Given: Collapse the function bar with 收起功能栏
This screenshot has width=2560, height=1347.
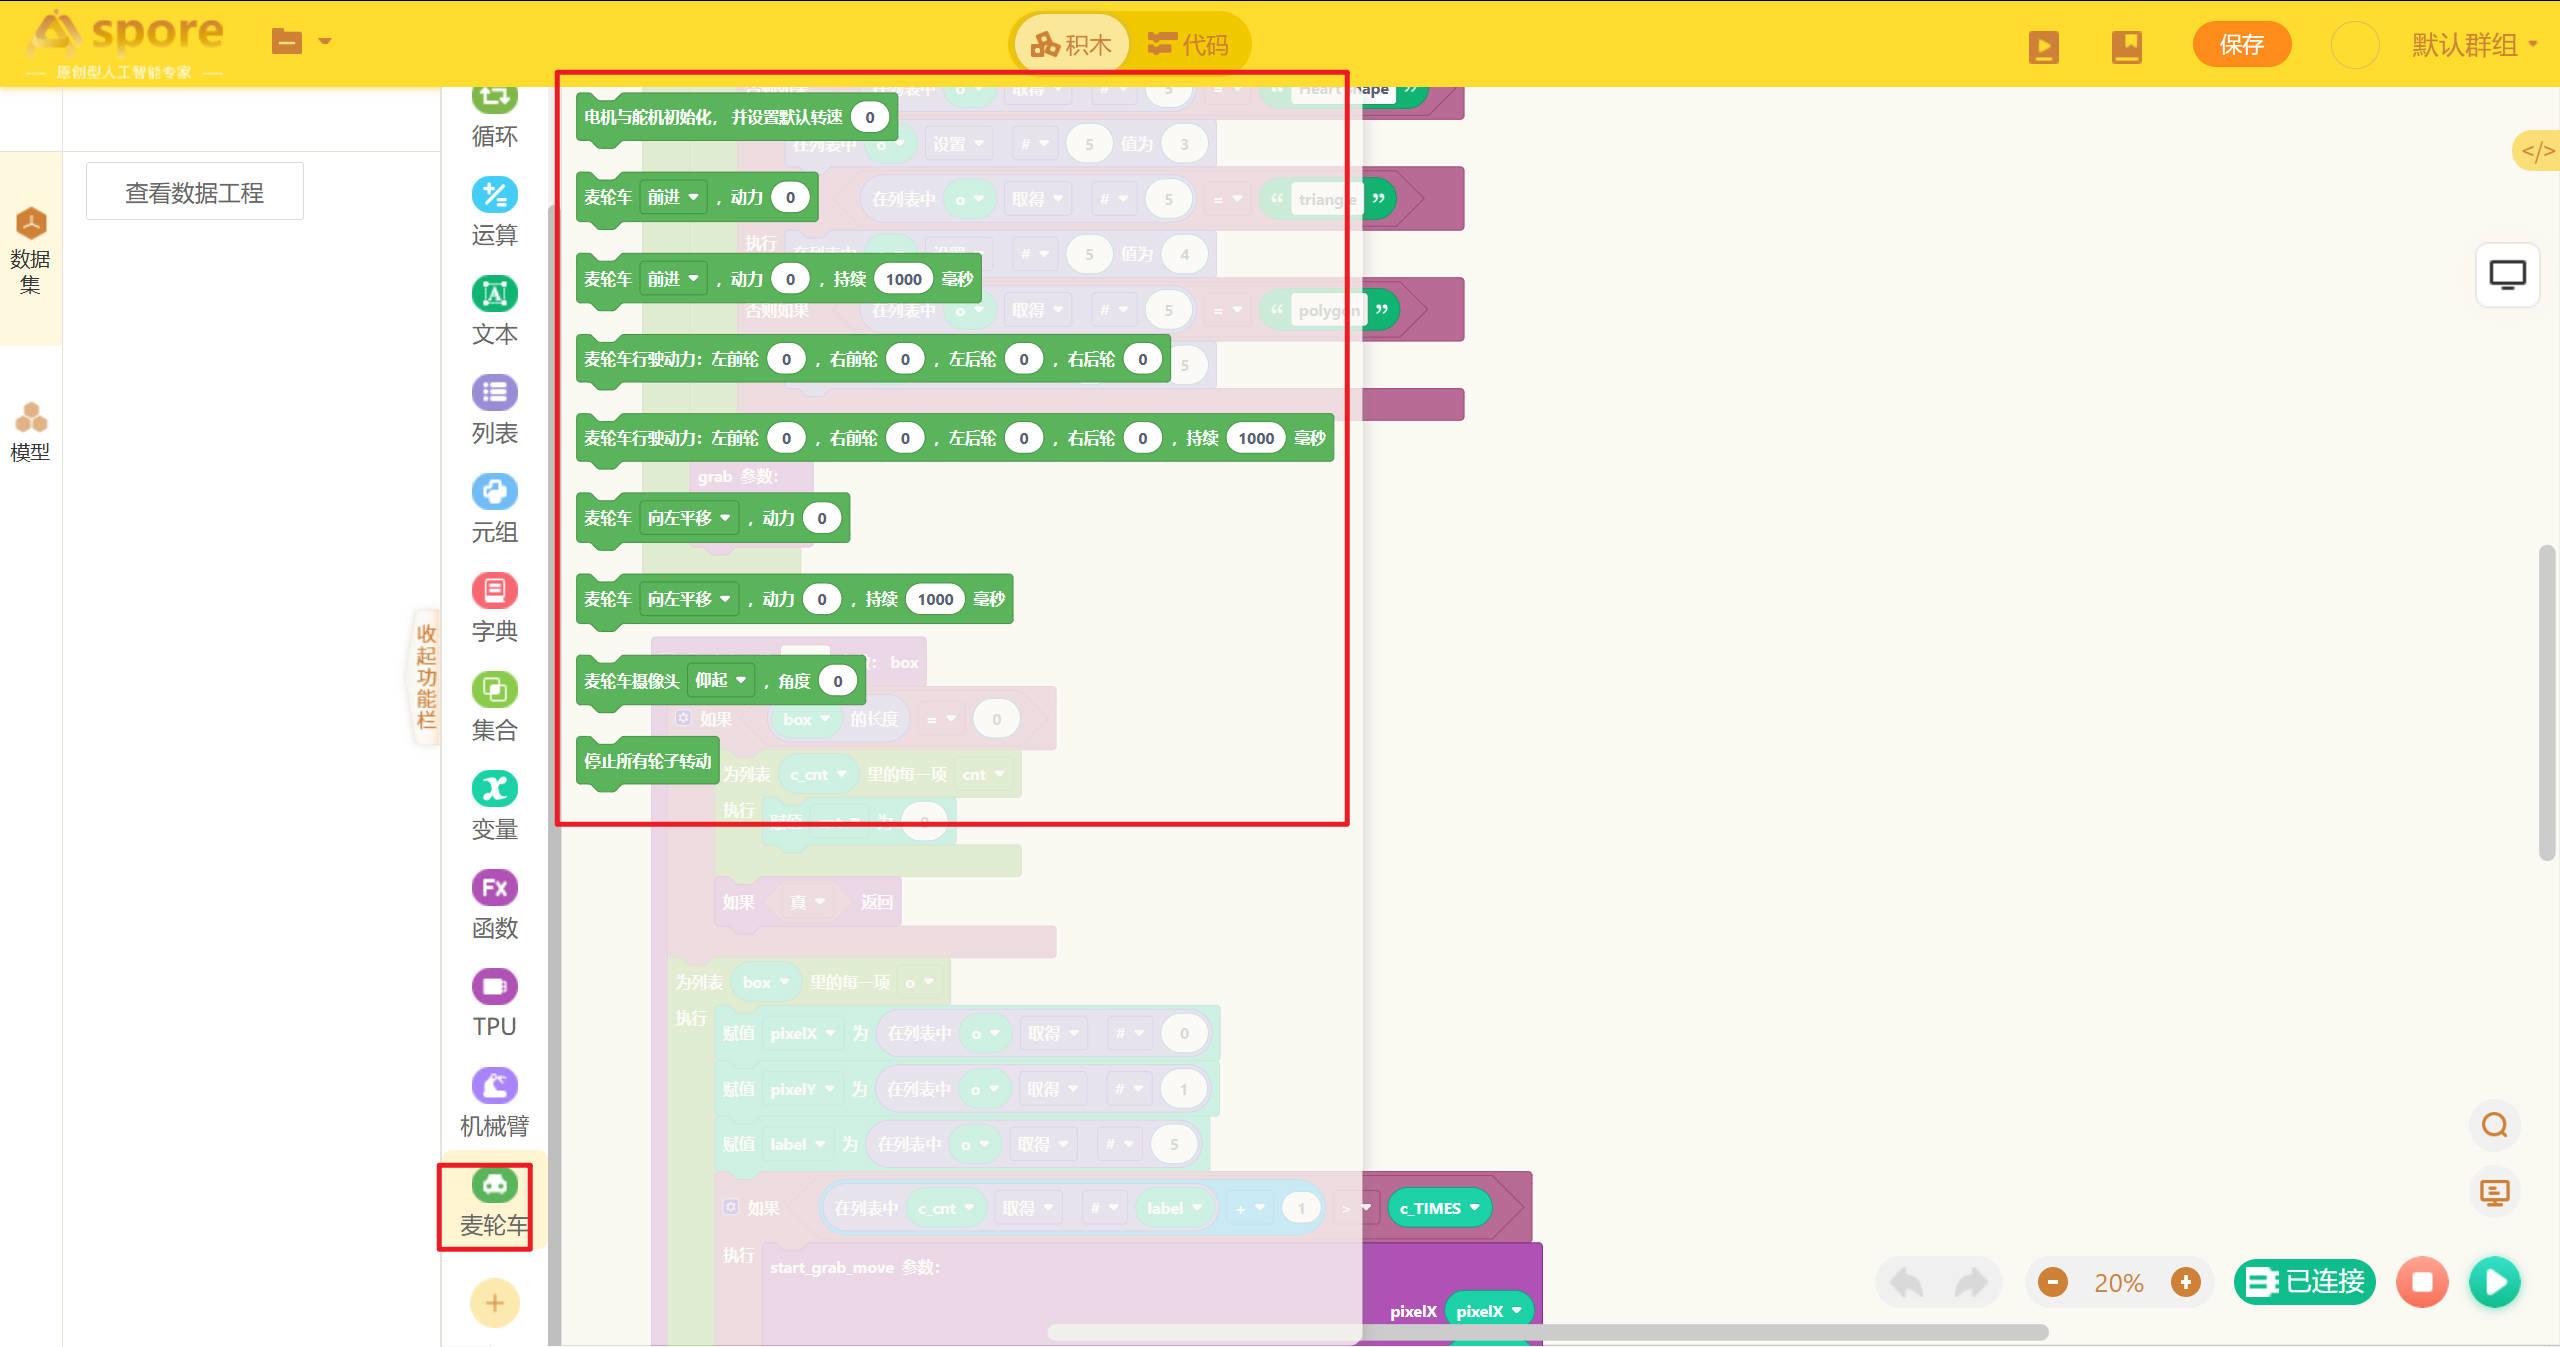Looking at the screenshot, I should click(x=427, y=676).
